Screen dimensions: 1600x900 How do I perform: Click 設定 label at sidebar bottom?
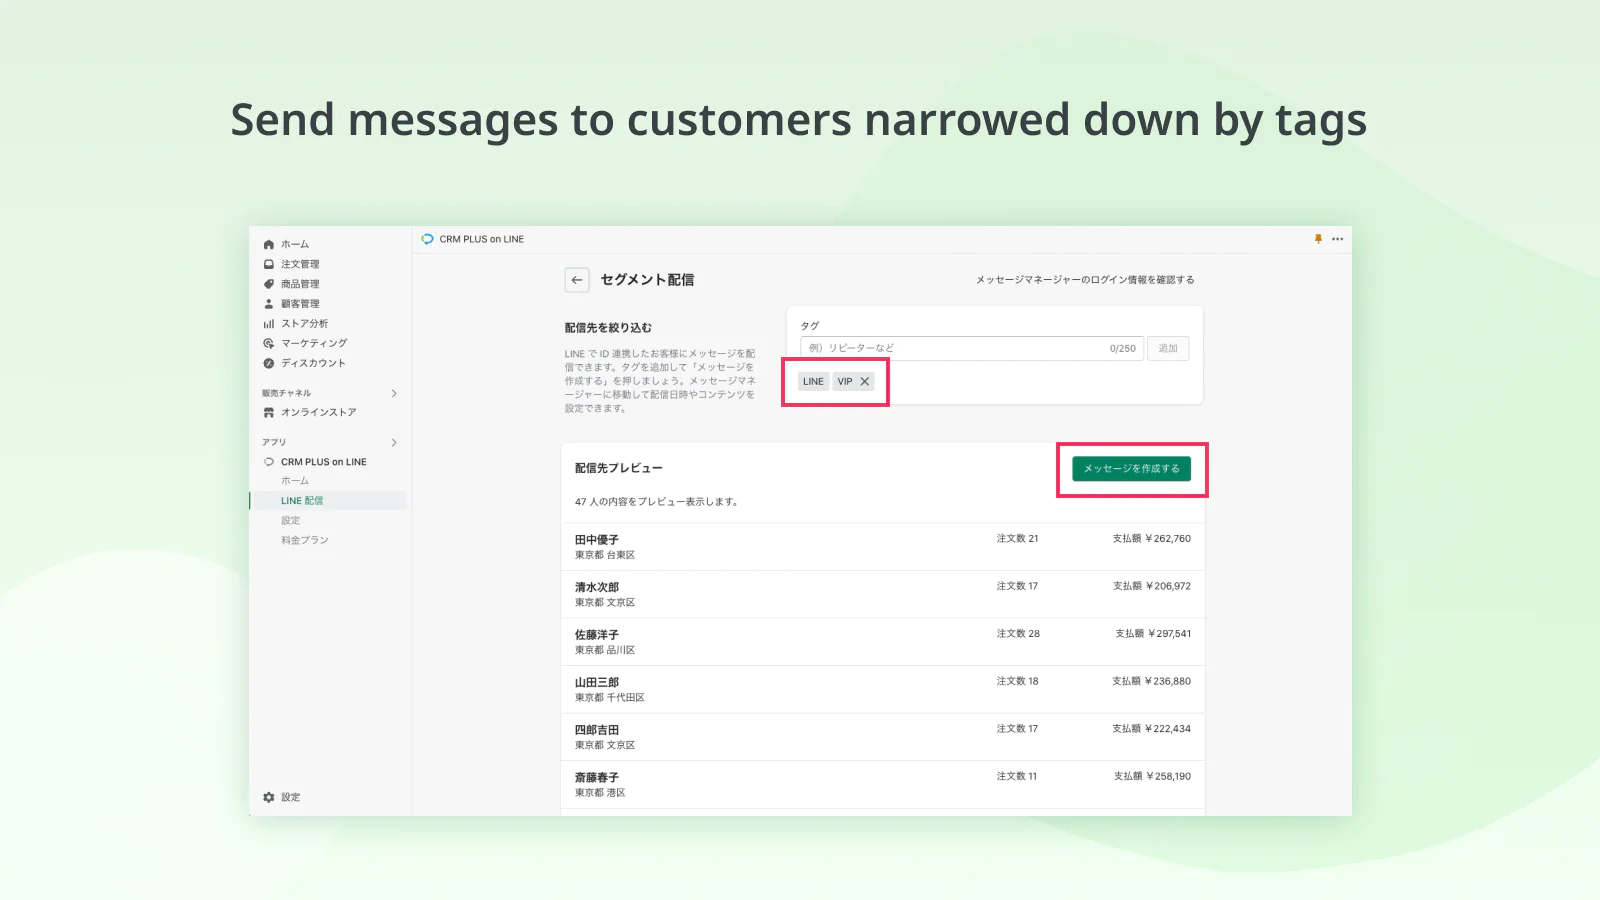(x=290, y=797)
